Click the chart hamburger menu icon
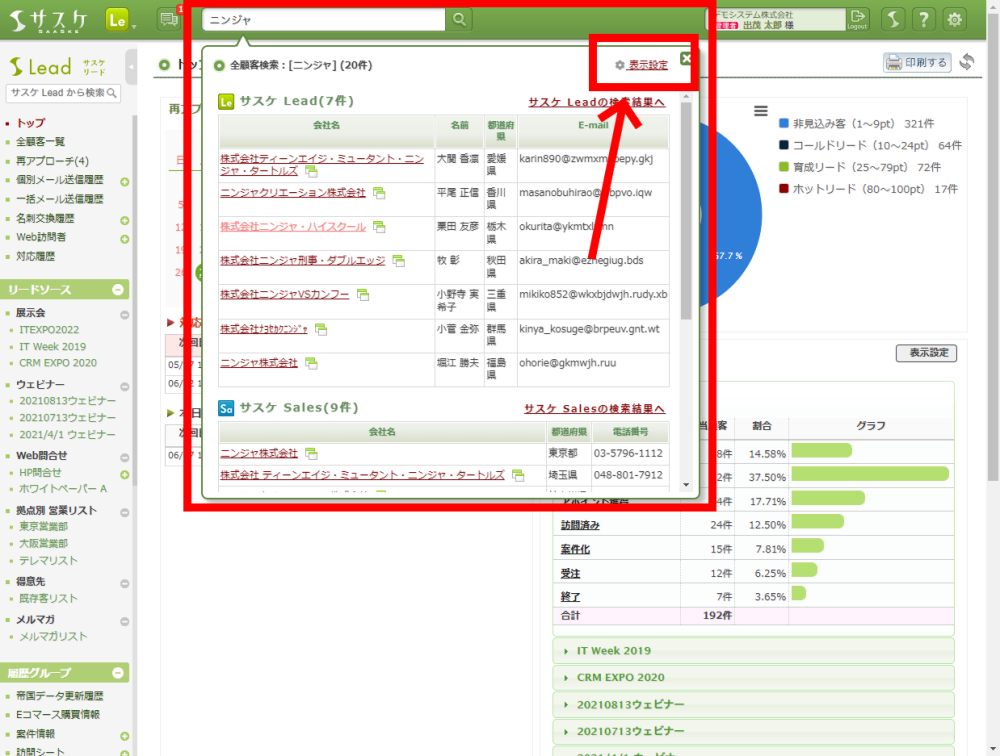 (x=761, y=111)
